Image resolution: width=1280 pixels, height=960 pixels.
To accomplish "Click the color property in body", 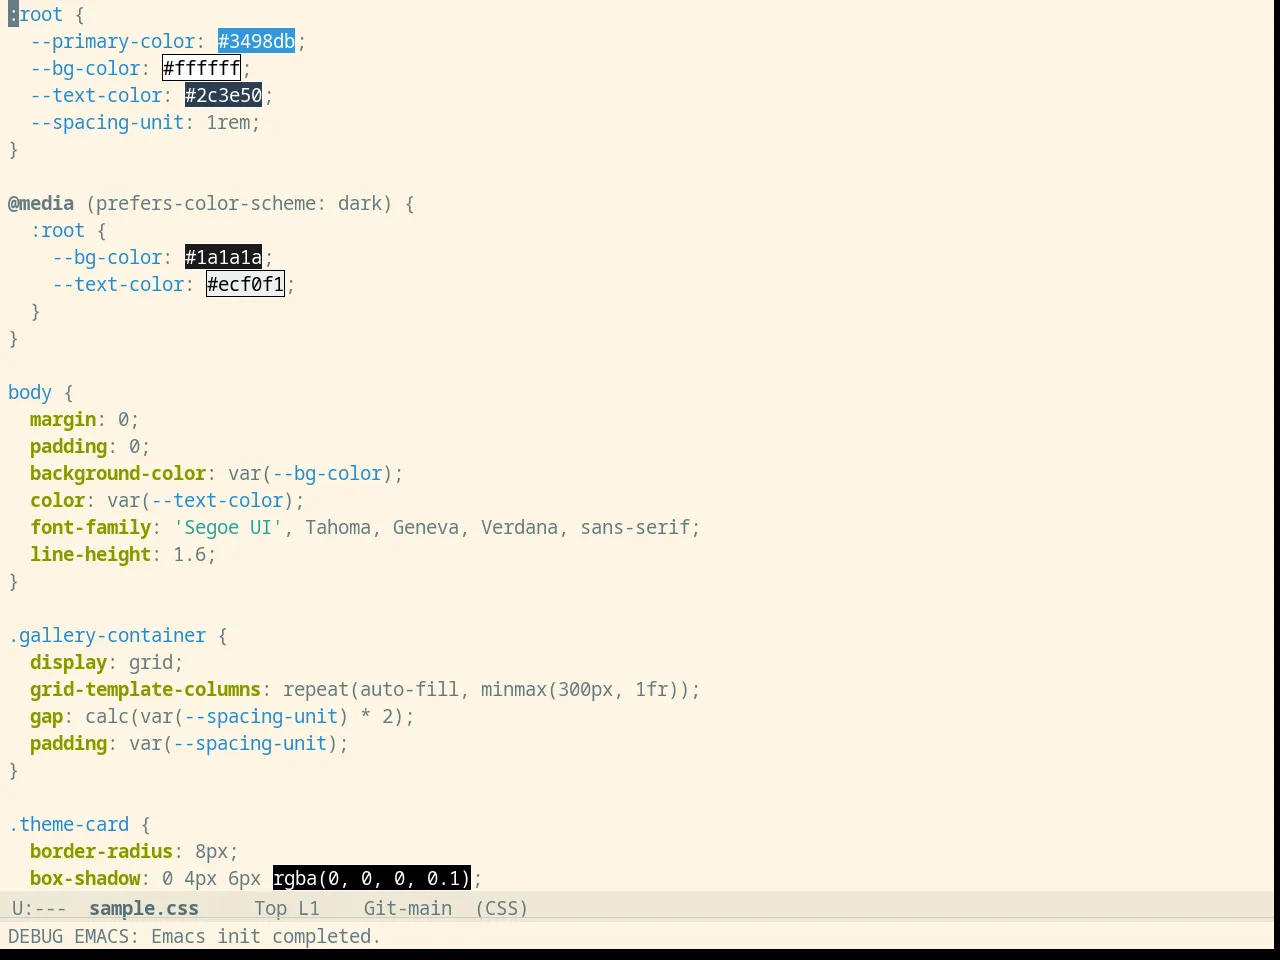I will point(58,500).
